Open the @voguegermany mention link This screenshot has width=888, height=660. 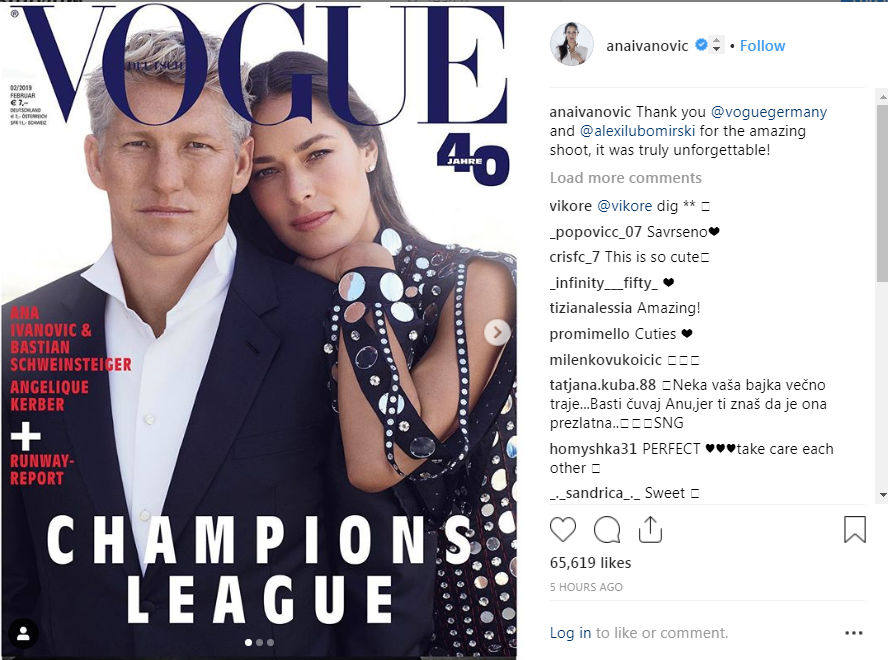(x=769, y=112)
